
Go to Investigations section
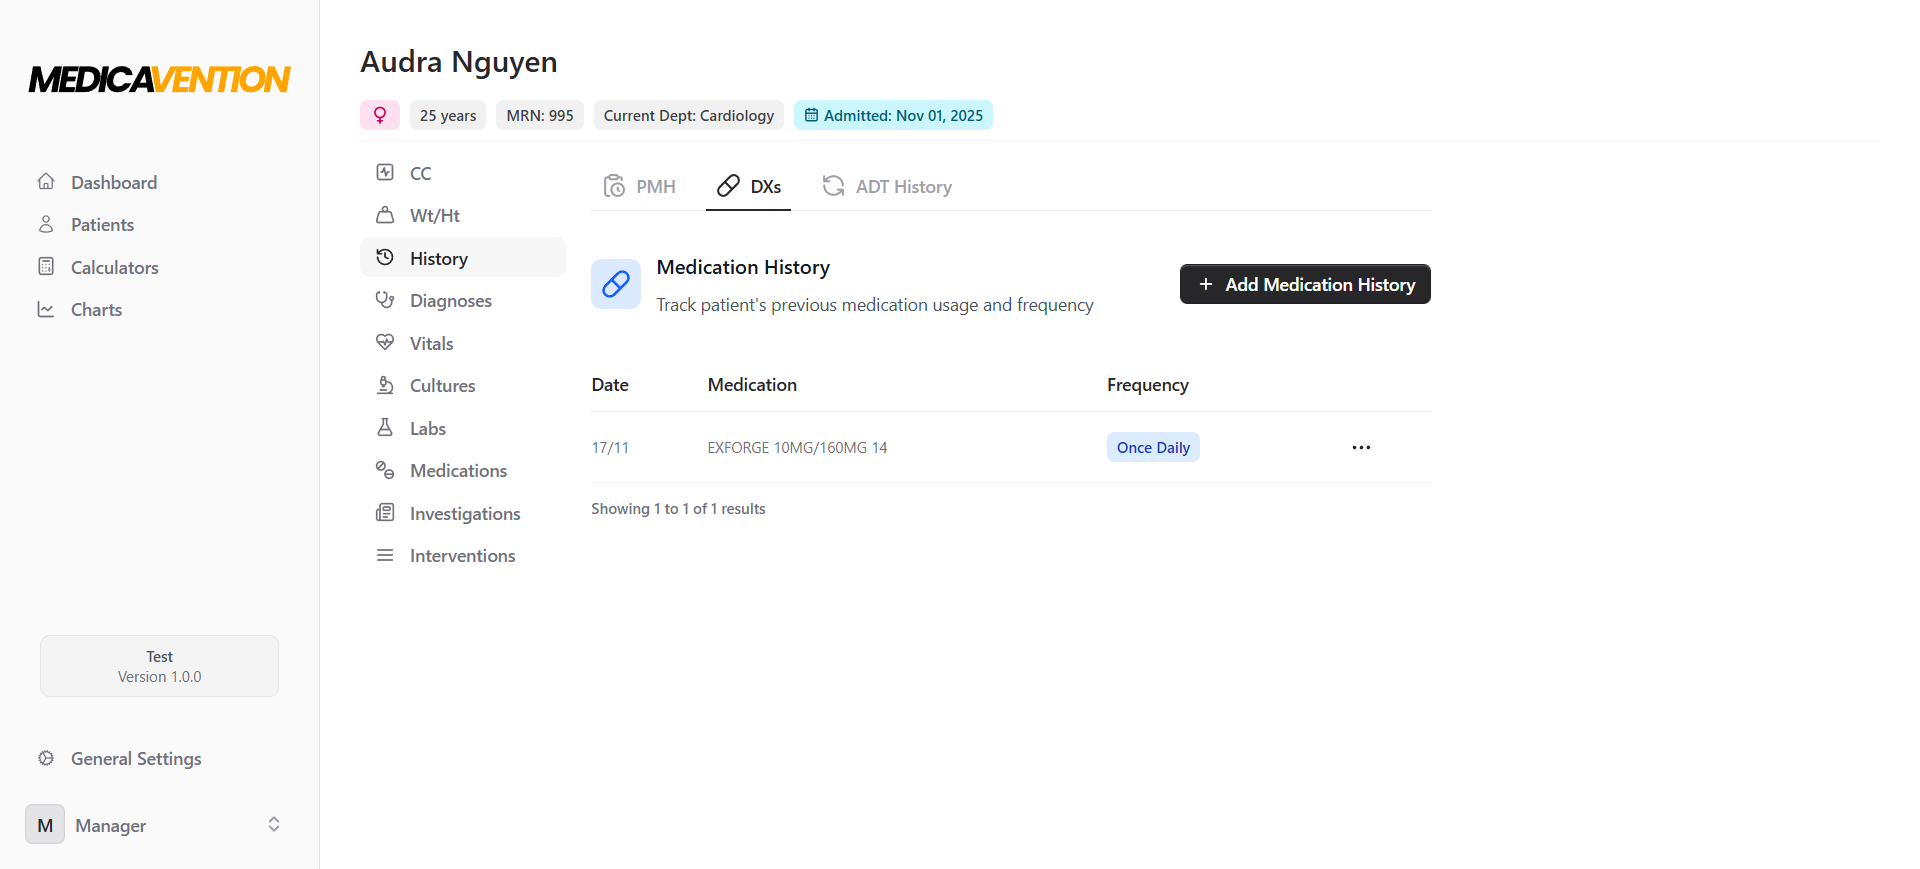tap(465, 514)
